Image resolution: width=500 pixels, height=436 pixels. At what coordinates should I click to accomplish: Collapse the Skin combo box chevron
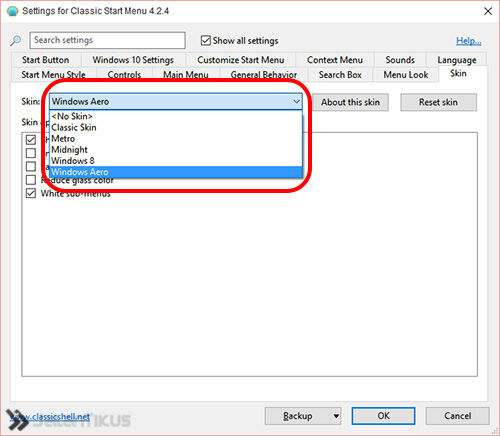[x=296, y=101]
